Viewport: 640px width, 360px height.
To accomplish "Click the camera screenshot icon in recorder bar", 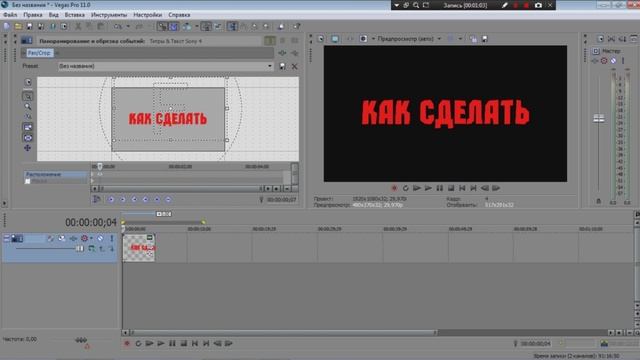I will click(538, 5).
